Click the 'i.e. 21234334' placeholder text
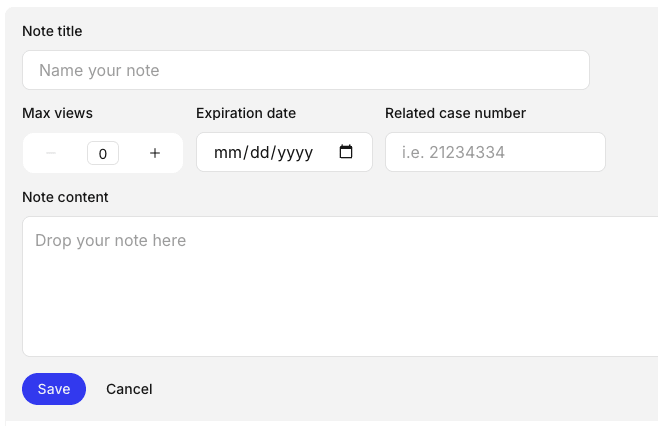This screenshot has height=426, width=658. (453, 153)
